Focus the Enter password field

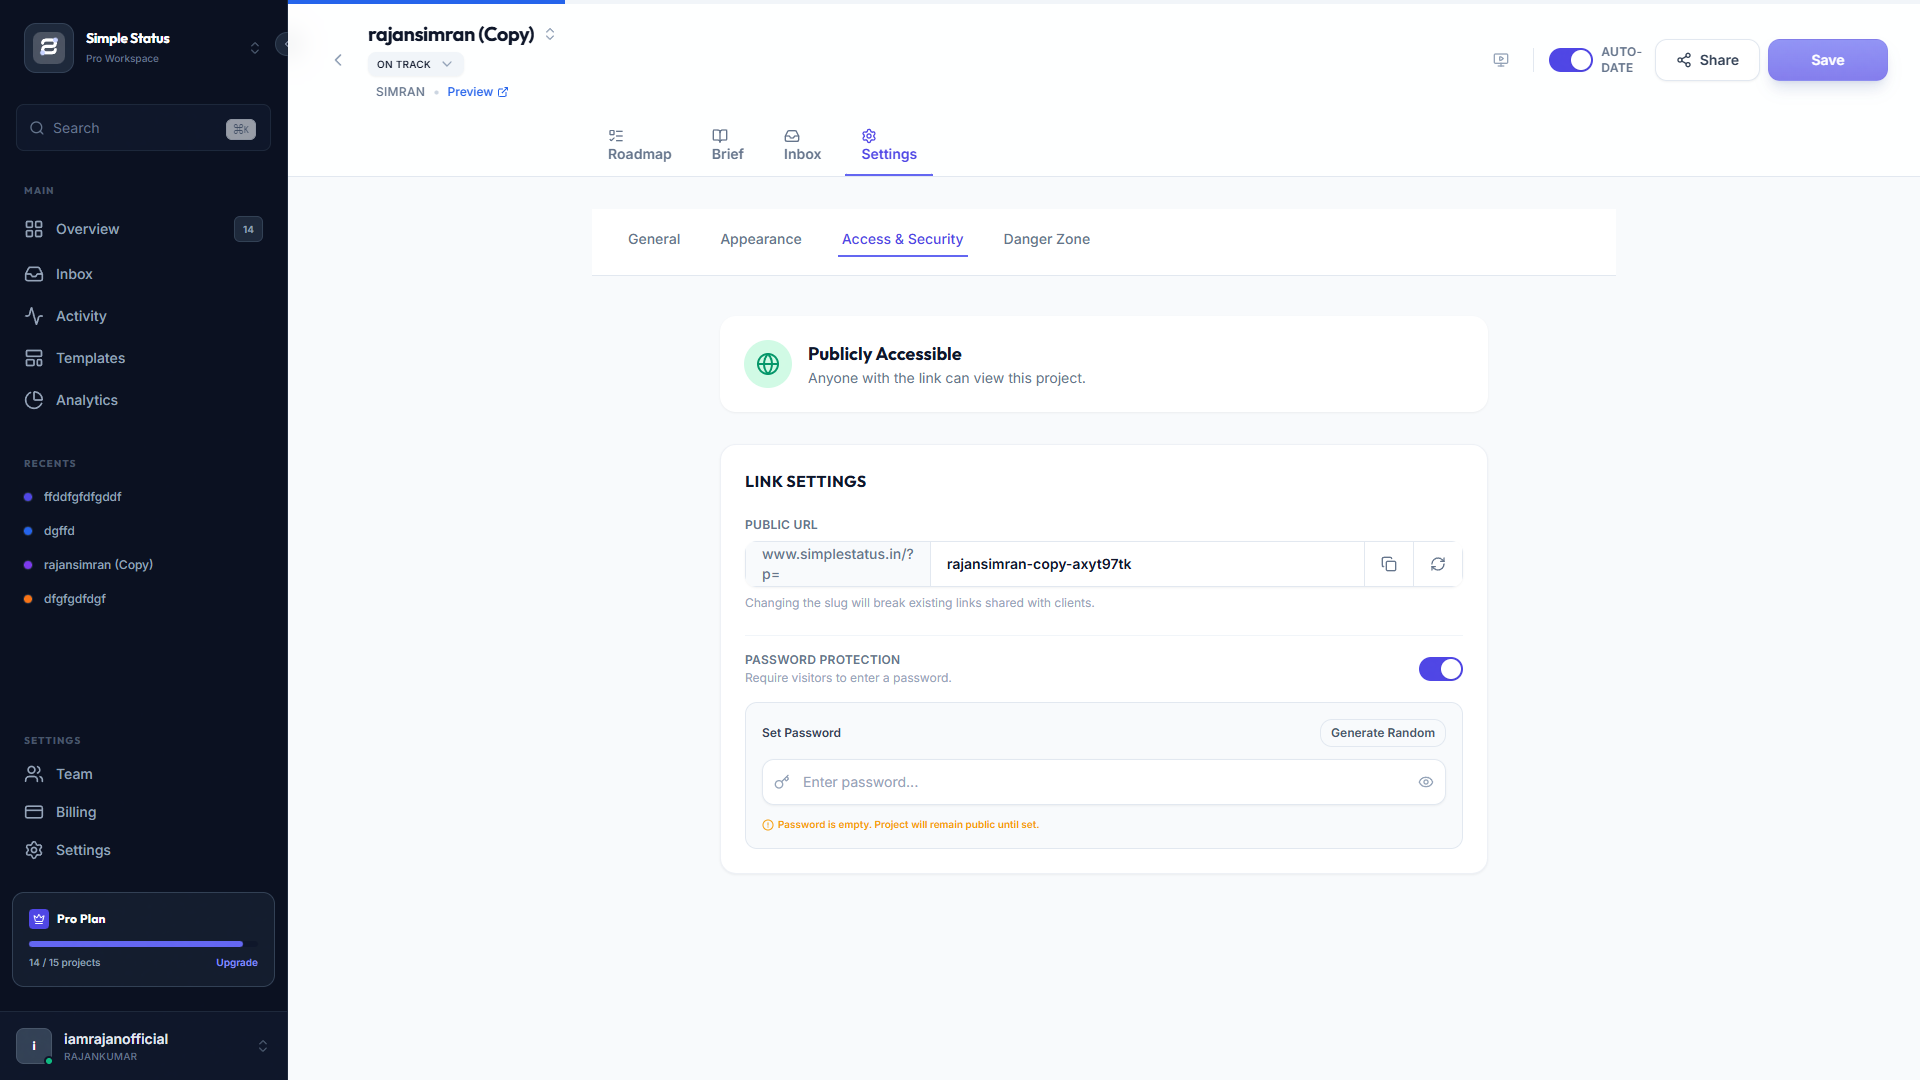1100,782
